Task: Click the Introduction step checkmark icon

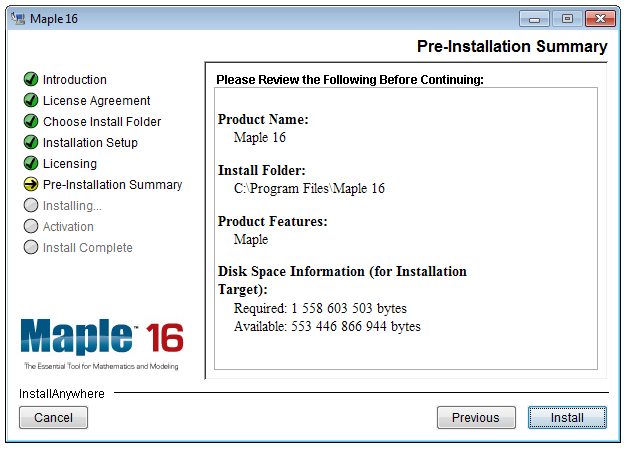Action: (x=31, y=79)
